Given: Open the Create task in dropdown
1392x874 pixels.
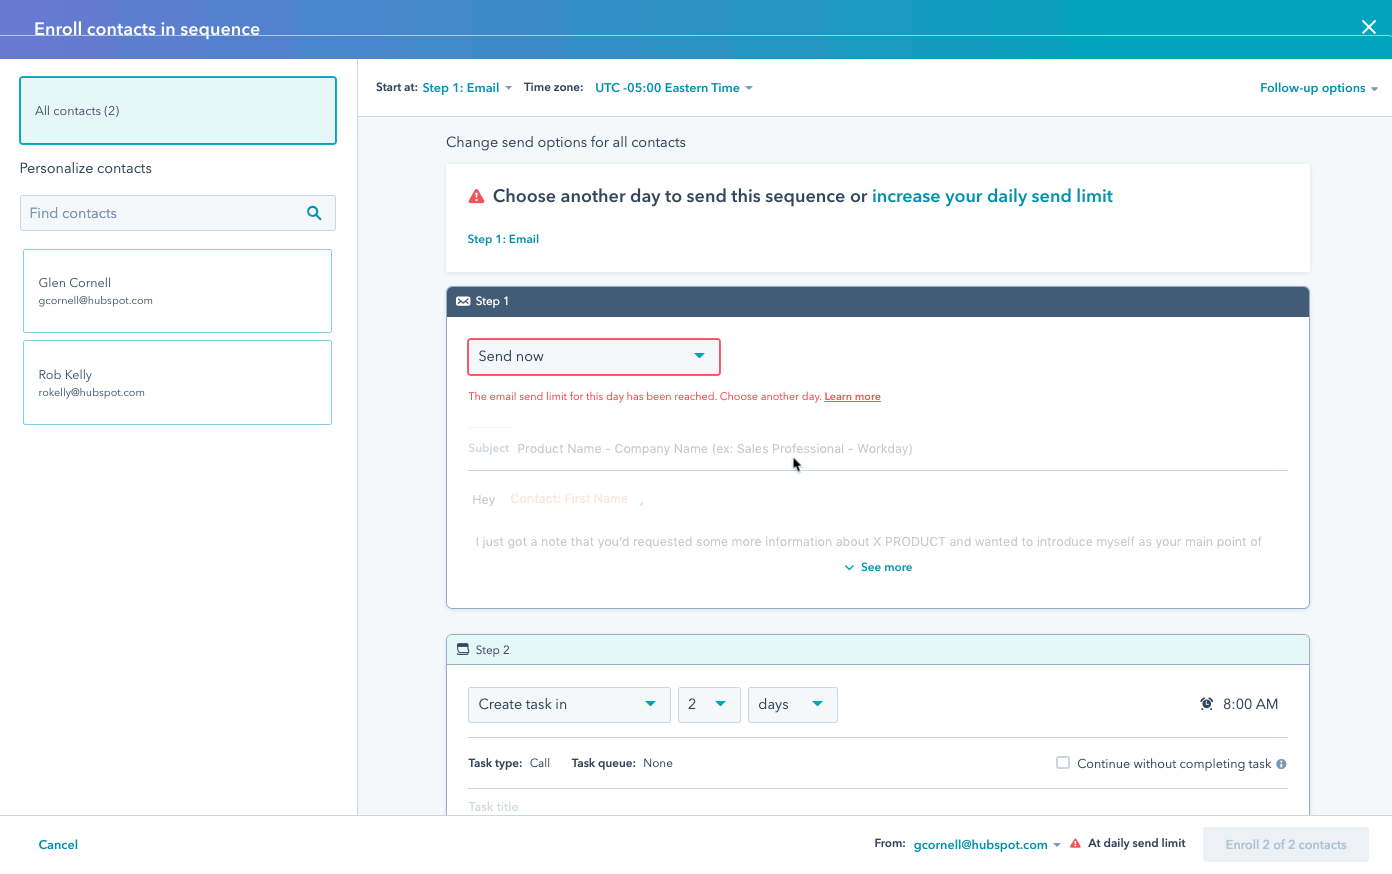Looking at the screenshot, I should 566,705.
